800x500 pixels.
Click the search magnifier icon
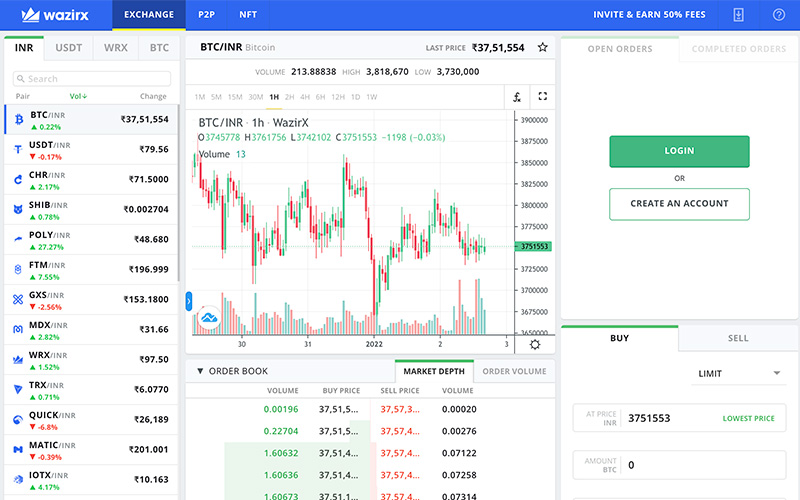coord(21,79)
